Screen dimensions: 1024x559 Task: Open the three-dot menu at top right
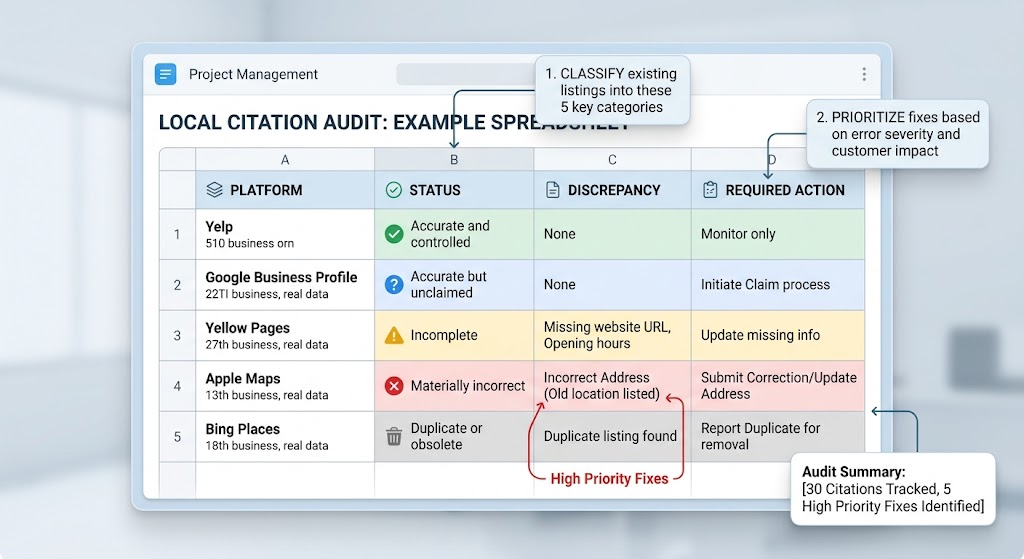click(864, 74)
